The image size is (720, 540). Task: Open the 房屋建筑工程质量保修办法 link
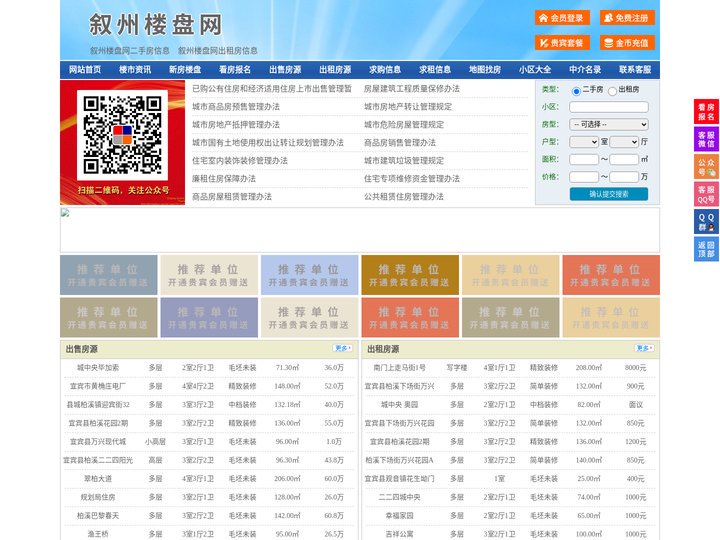point(412,89)
